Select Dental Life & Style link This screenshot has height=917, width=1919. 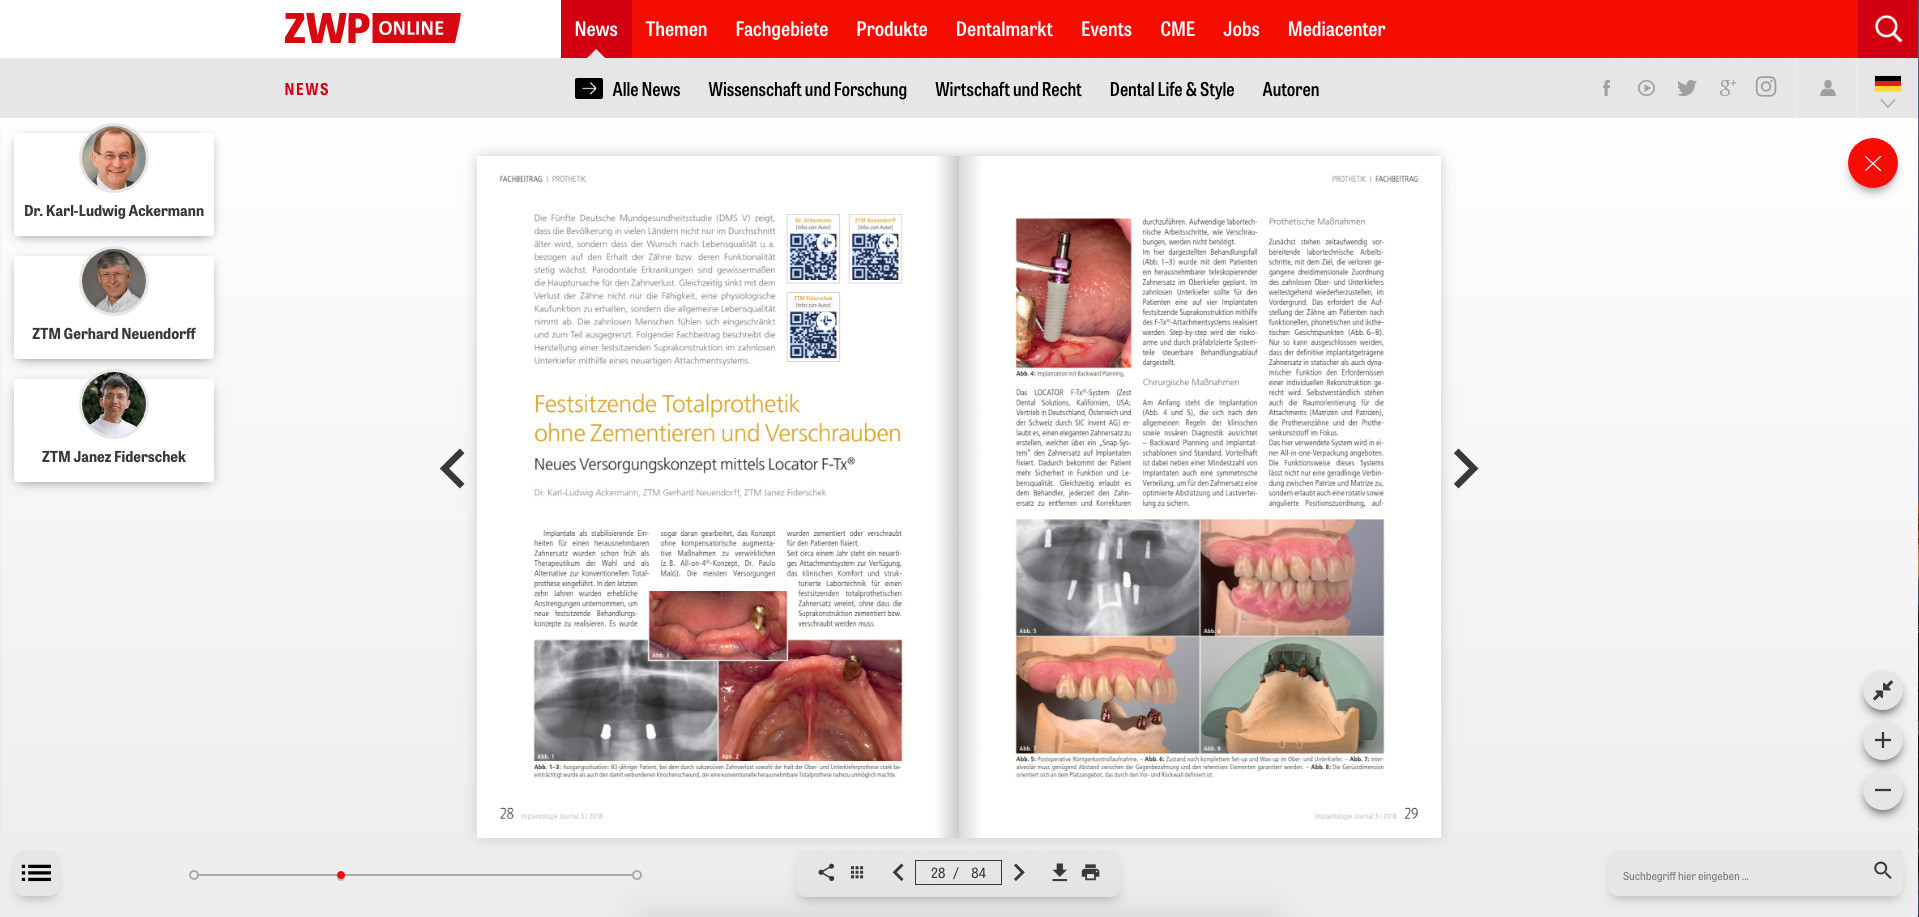click(1172, 89)
